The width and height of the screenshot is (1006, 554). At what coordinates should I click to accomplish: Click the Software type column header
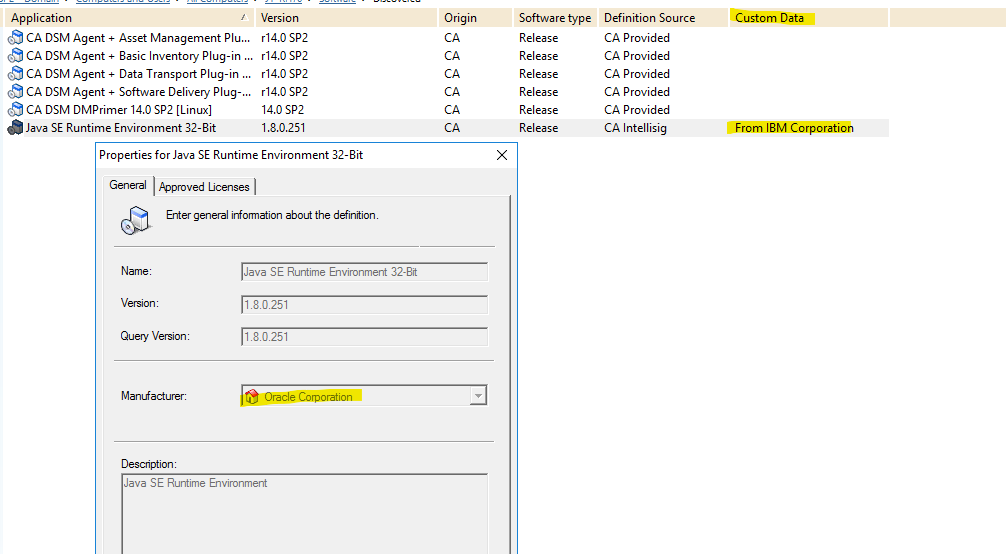tap(554, 18)
